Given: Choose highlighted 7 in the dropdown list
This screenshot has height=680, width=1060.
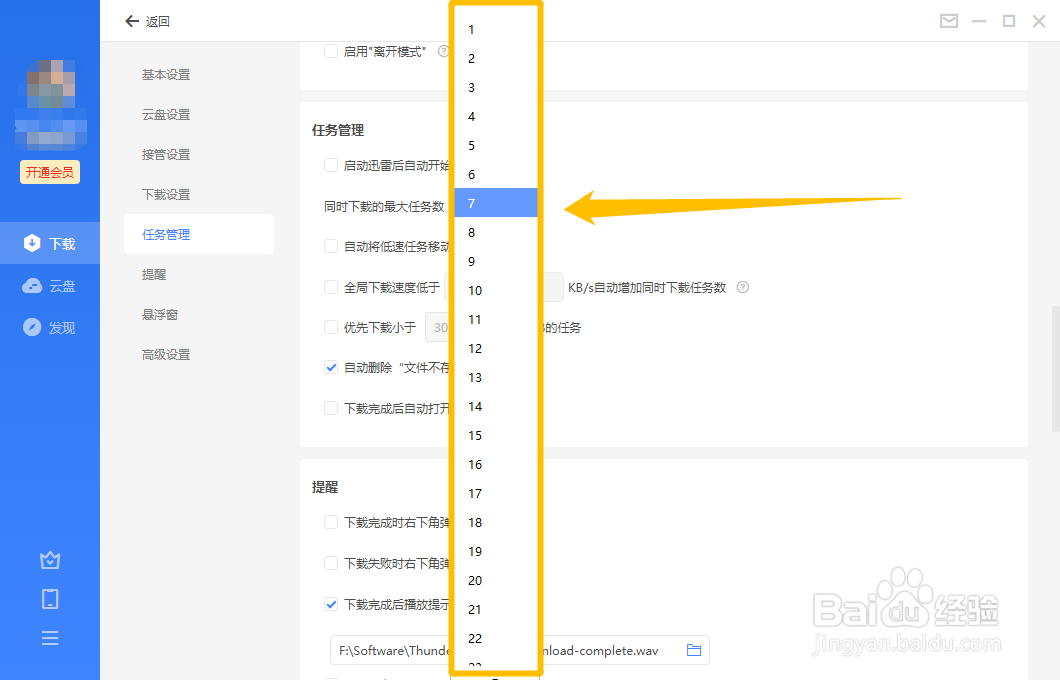Looking at the screenshot, I should (x=496, y=203).
